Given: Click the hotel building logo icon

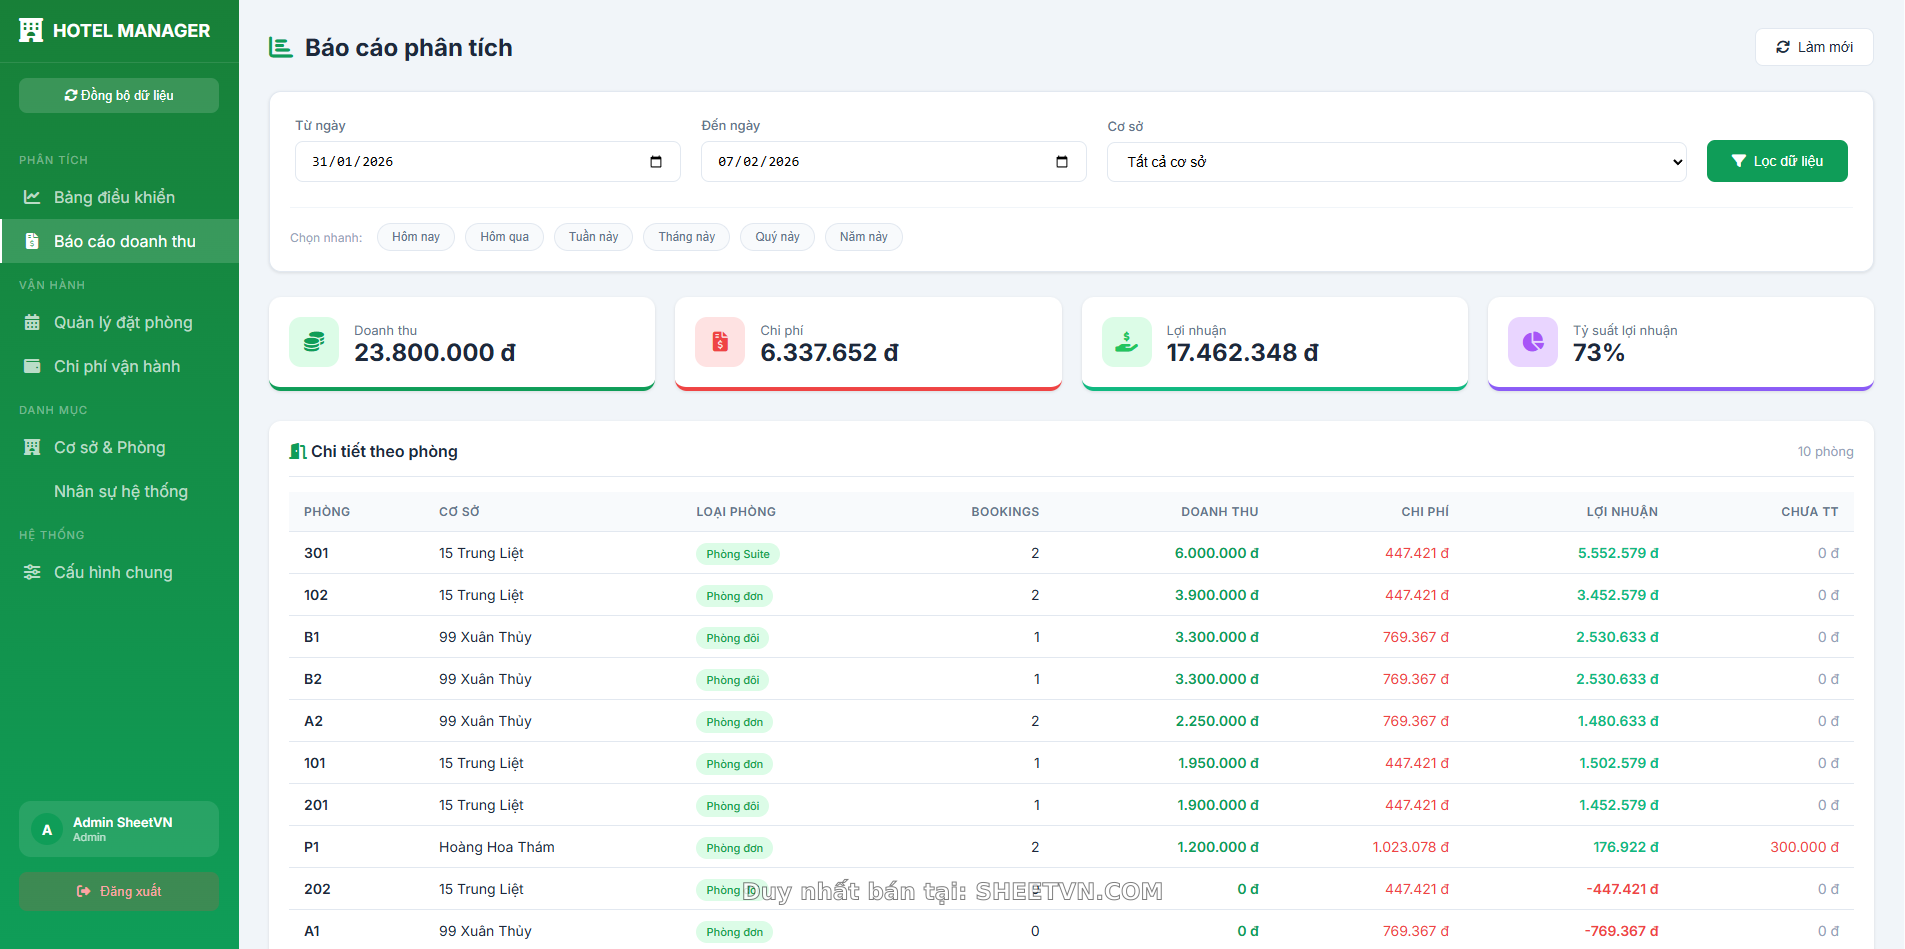Looking at the screenshot, I should 31,31.
